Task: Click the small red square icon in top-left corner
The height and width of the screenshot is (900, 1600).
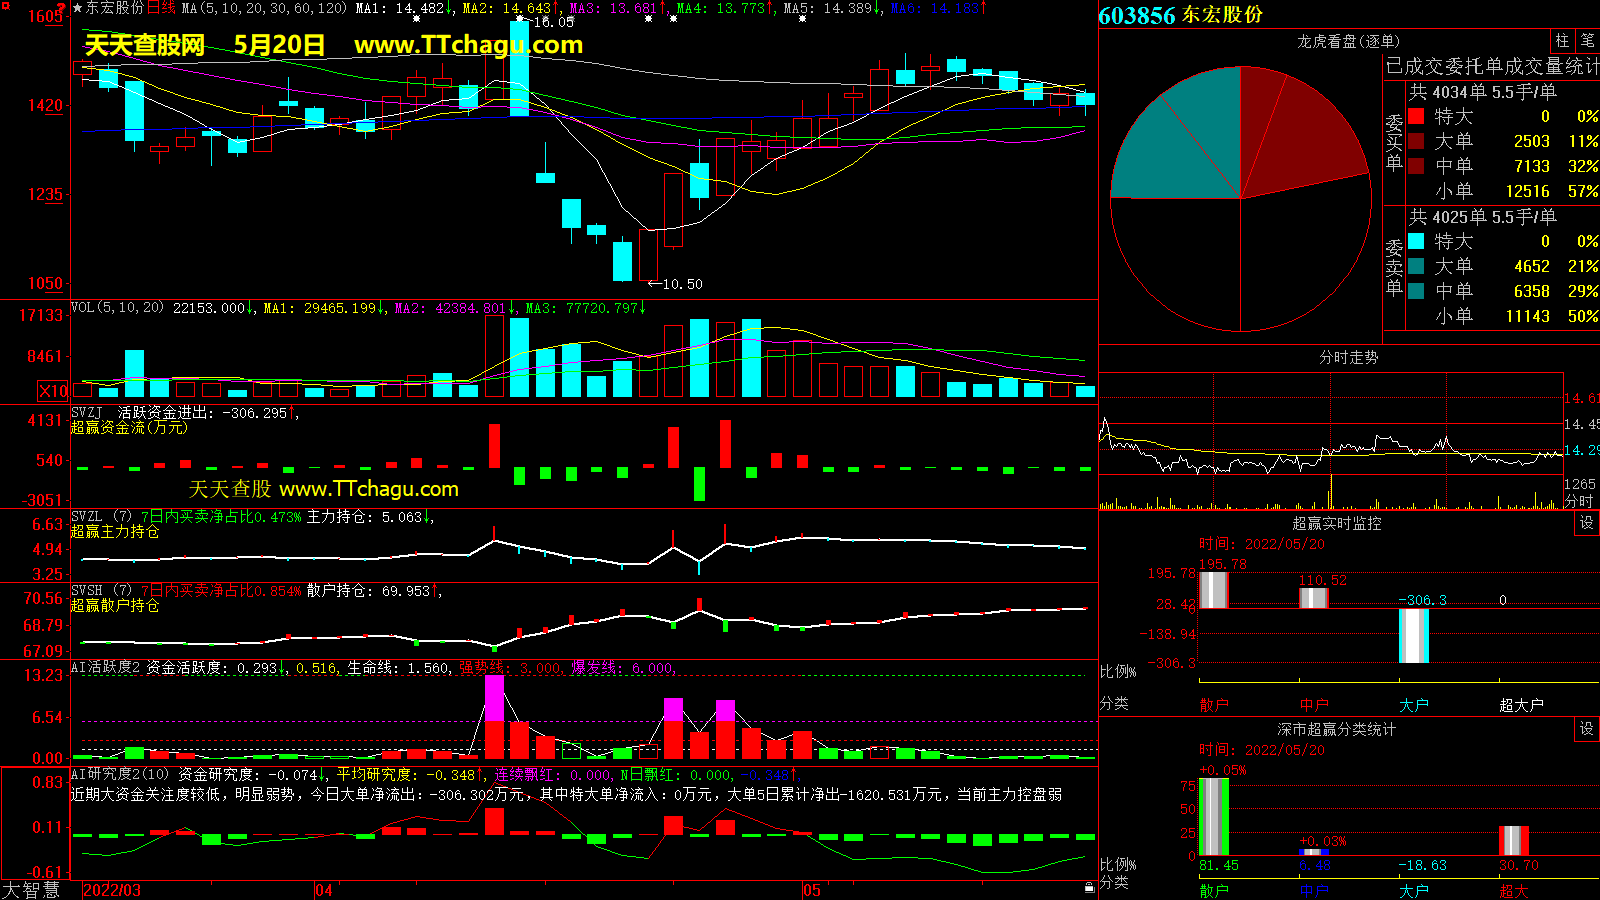Action: [5, 6]
